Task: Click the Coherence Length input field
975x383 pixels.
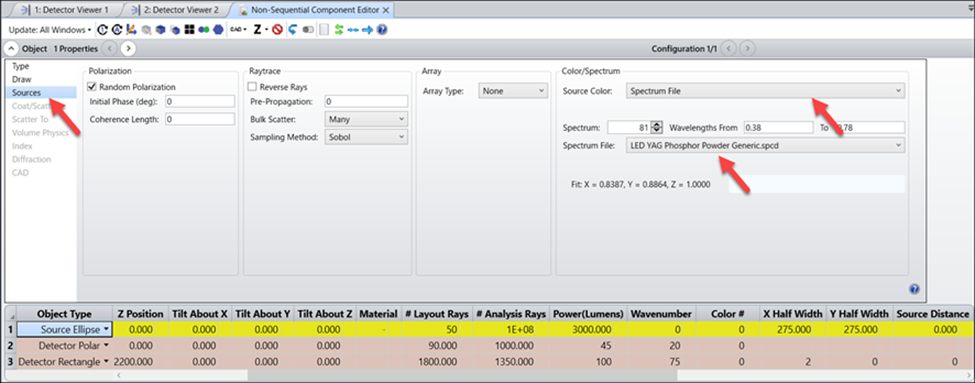Action: coord(200,119)
